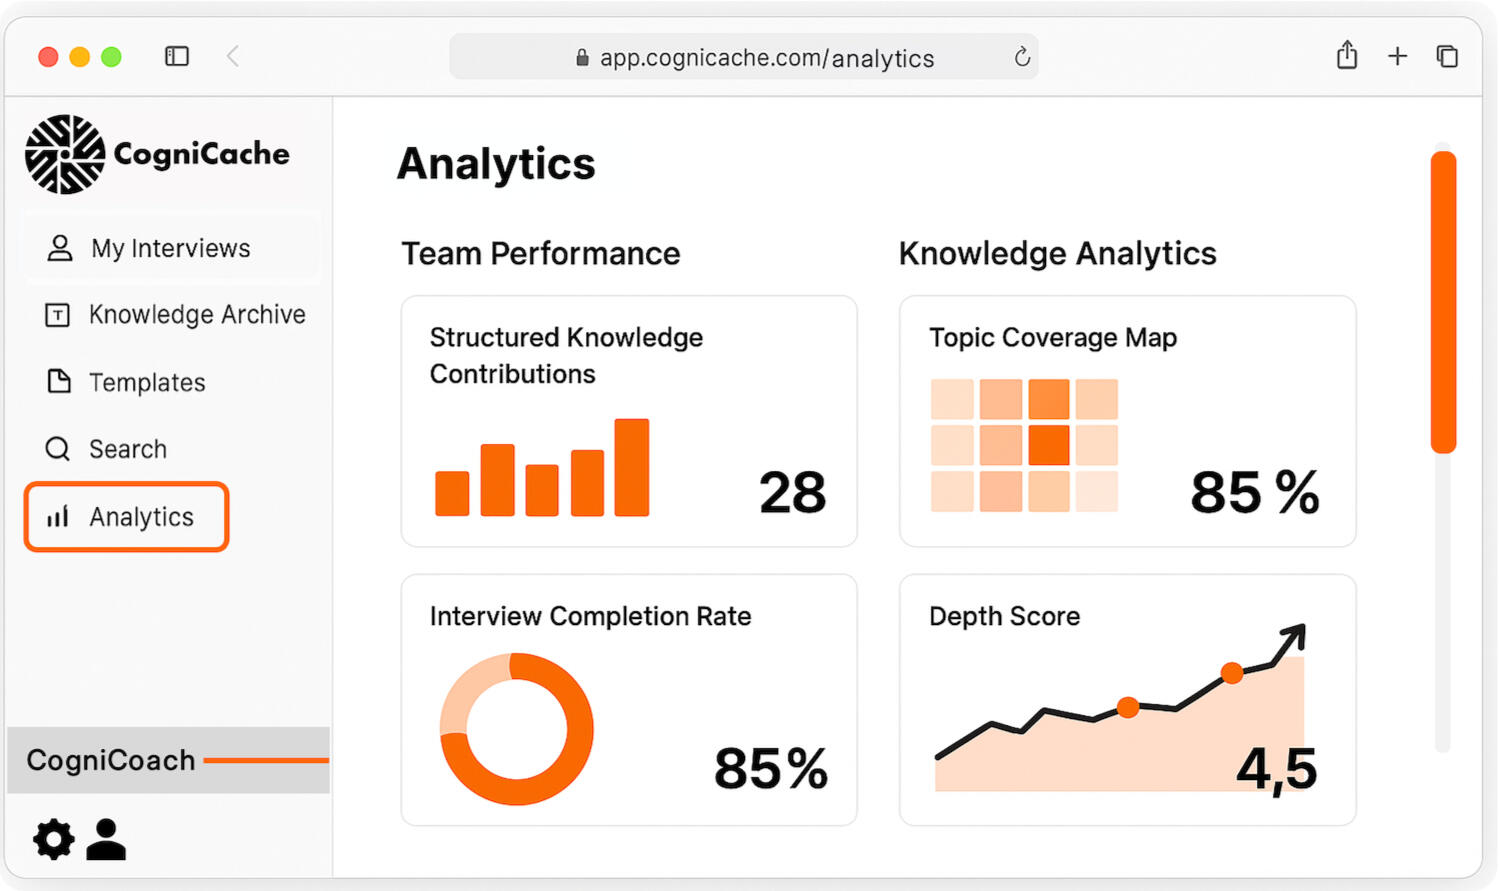Click the address bar URL field
Screen dimensions: 1499x891
coord(766,58)
